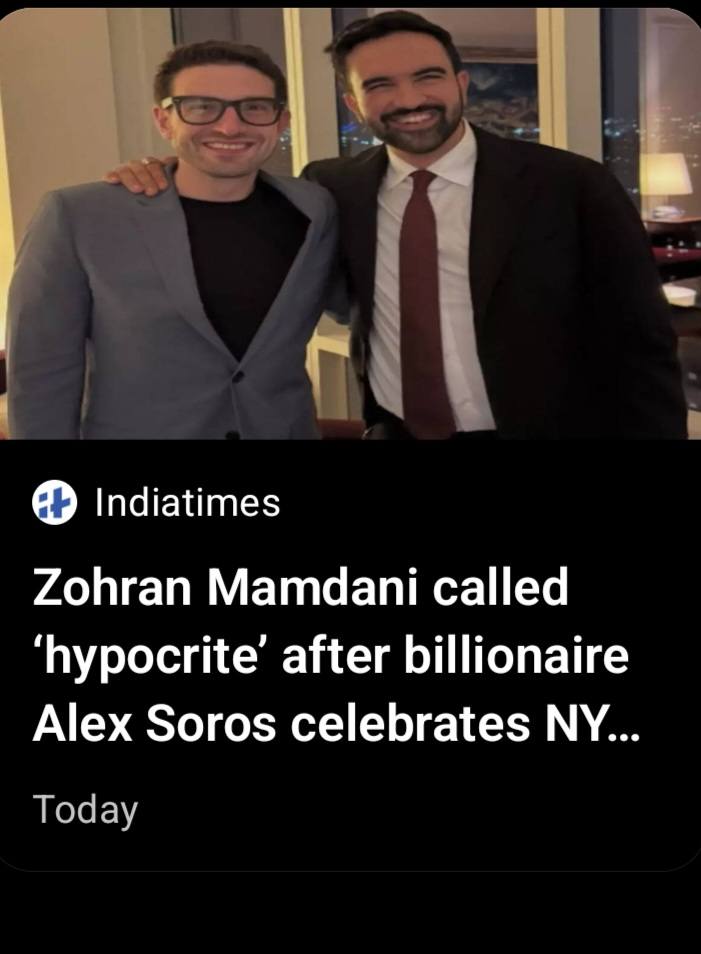Open the Indiatimes source name
This screenshot has width=701, height=954.
tap(187, 503)
